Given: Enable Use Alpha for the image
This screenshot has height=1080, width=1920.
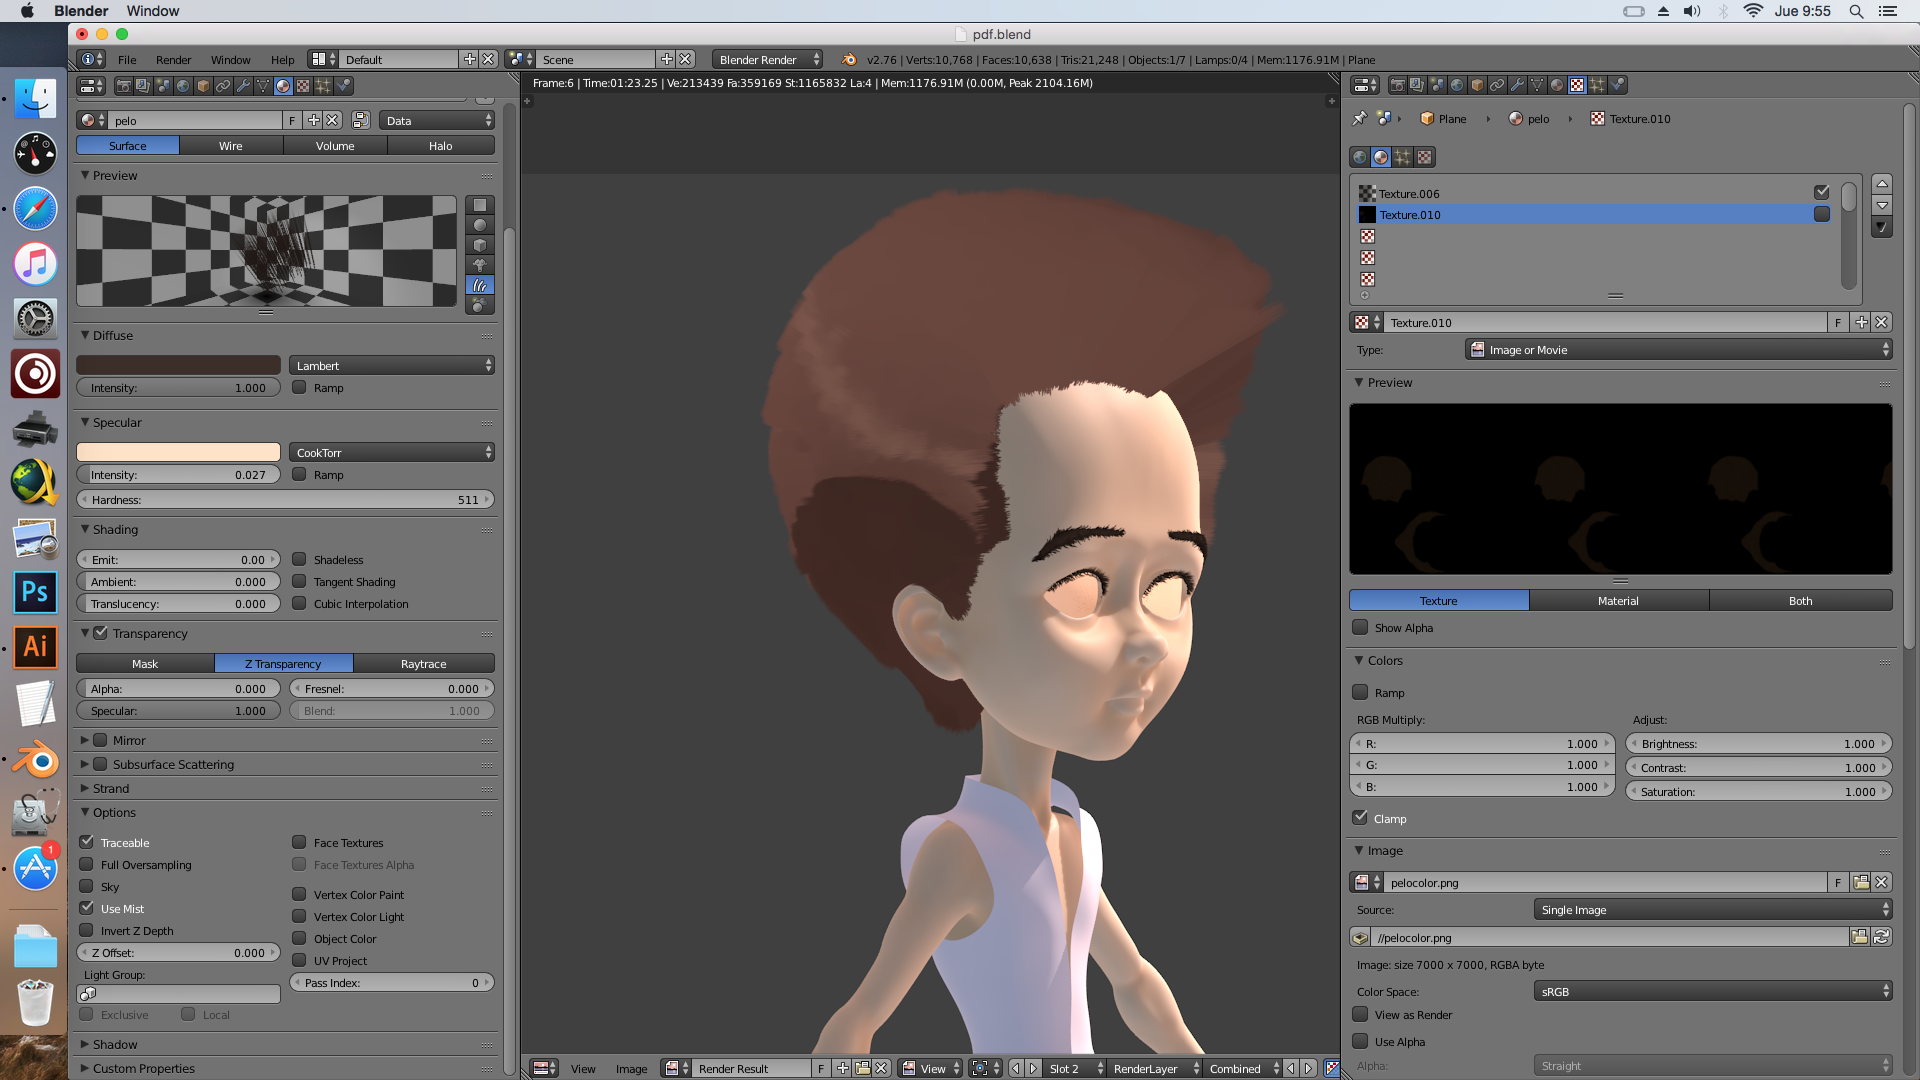Looking at the screenshot, I should 1360,1041.
